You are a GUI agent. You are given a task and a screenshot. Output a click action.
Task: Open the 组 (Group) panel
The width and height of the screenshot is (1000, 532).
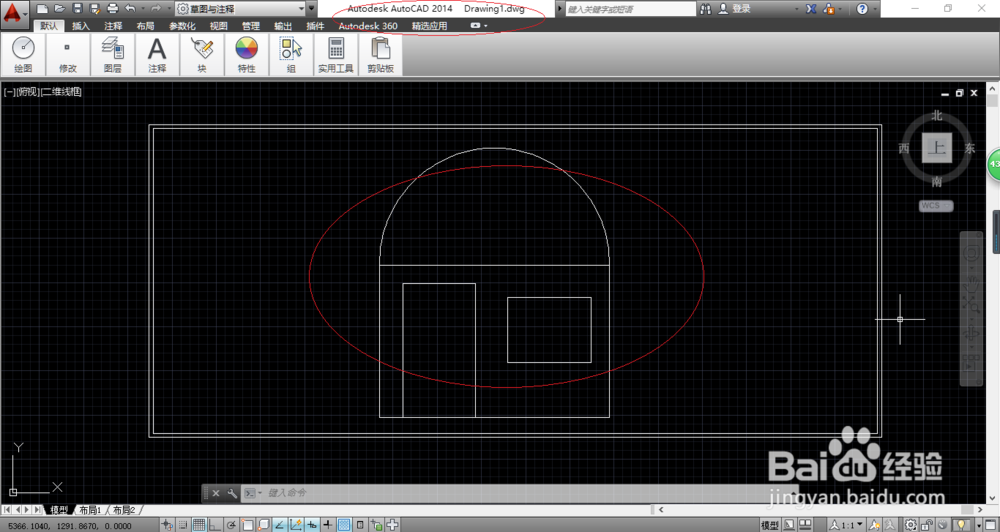291,55
